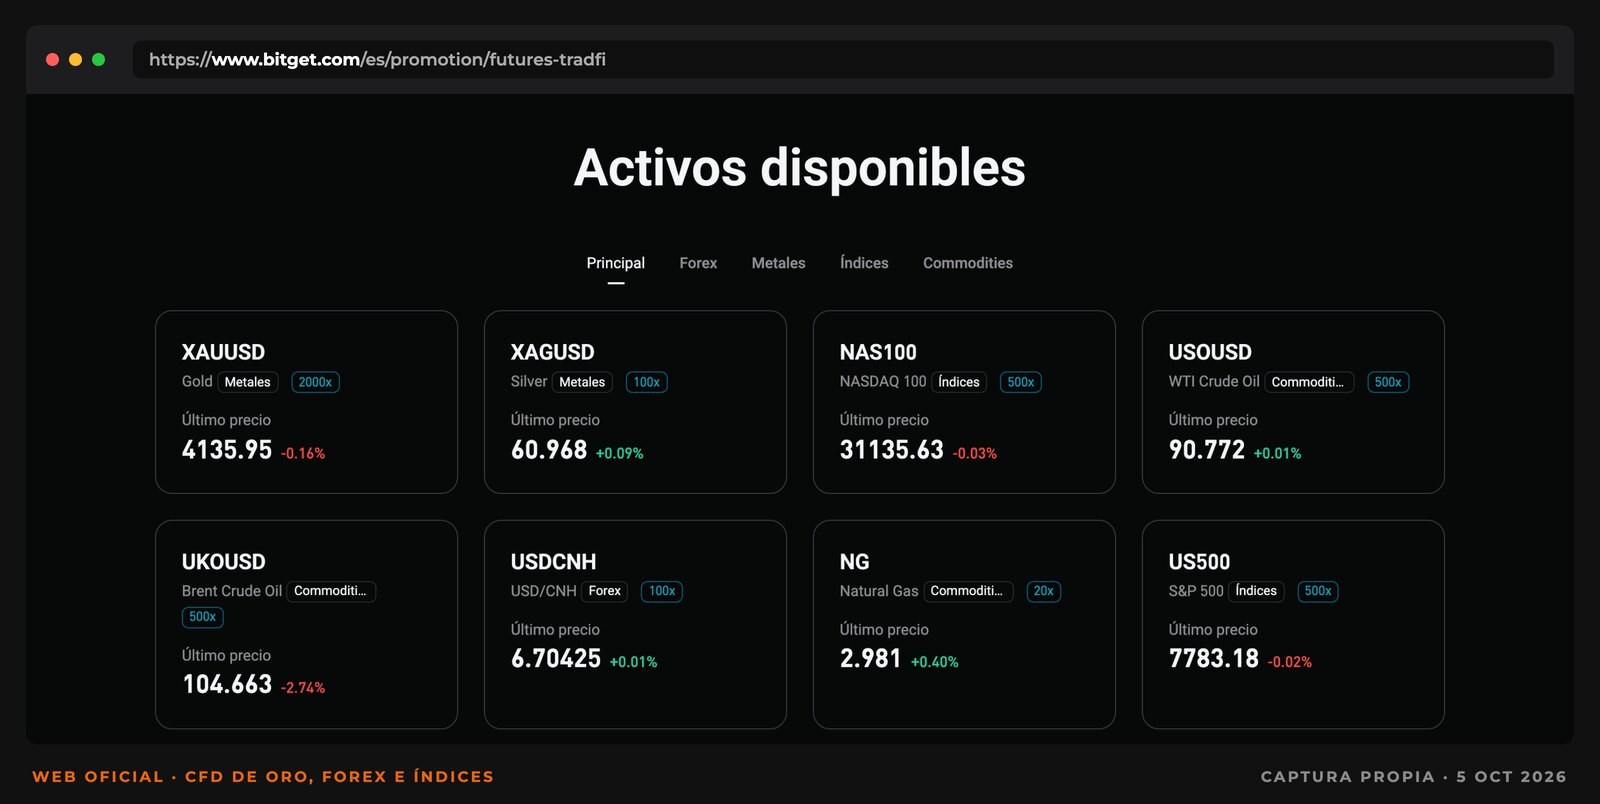The width and height of the screenshot is (1600, 804).
Task: Select the US500 card title
Action: (1199, 562)
